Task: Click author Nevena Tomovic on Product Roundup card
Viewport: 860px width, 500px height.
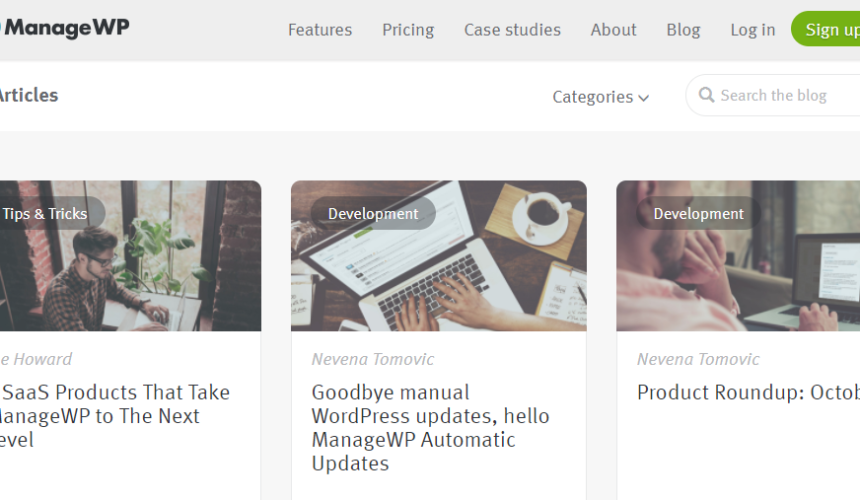Action: 698,359
